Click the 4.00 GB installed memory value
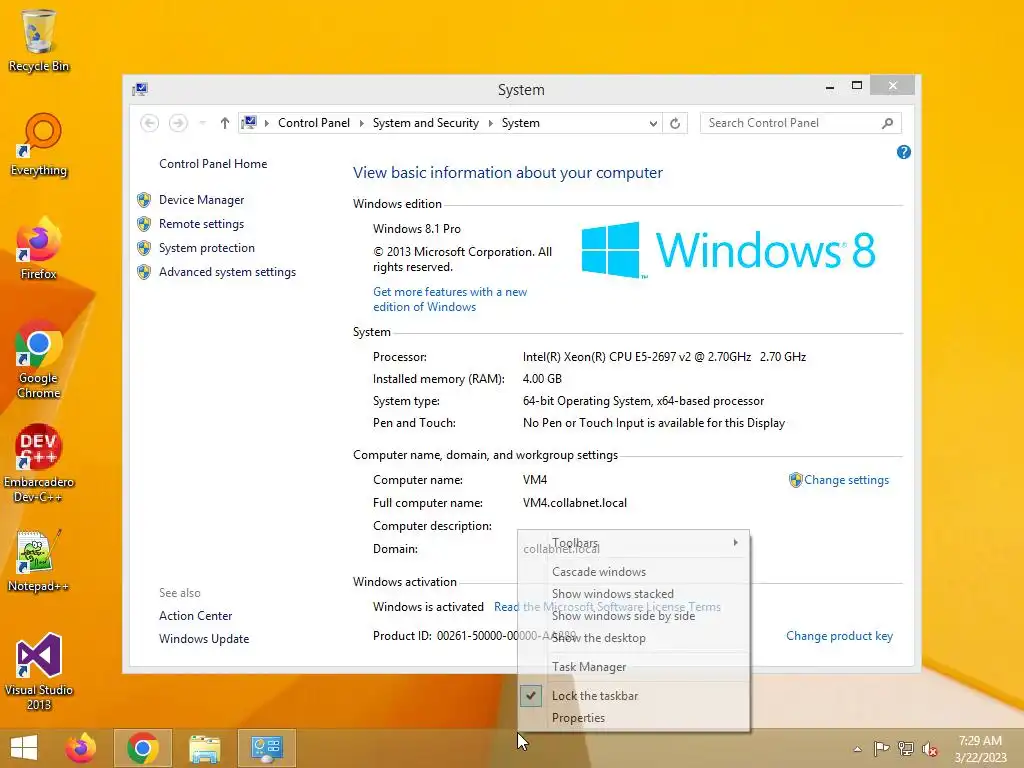Viewport: 1024px width, 768px height. pyautogui.click(x=542, y=379)
